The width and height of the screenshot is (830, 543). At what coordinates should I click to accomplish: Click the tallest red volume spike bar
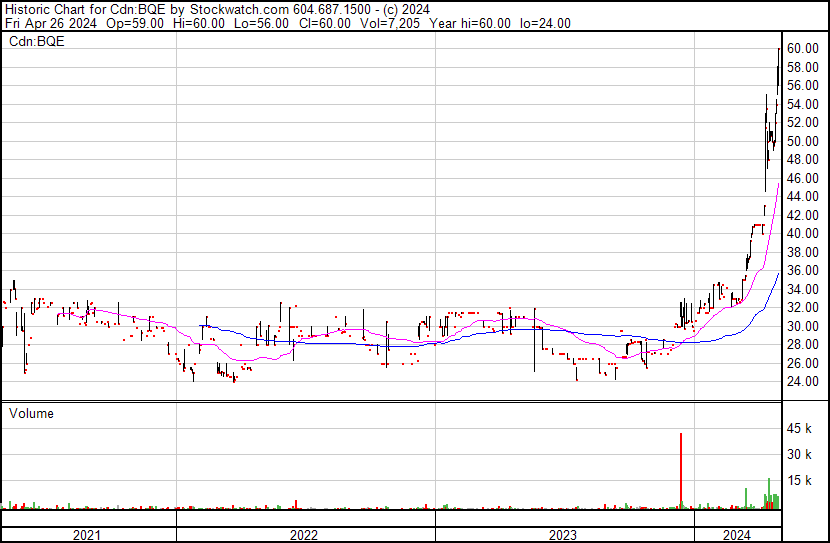point(681,470)
